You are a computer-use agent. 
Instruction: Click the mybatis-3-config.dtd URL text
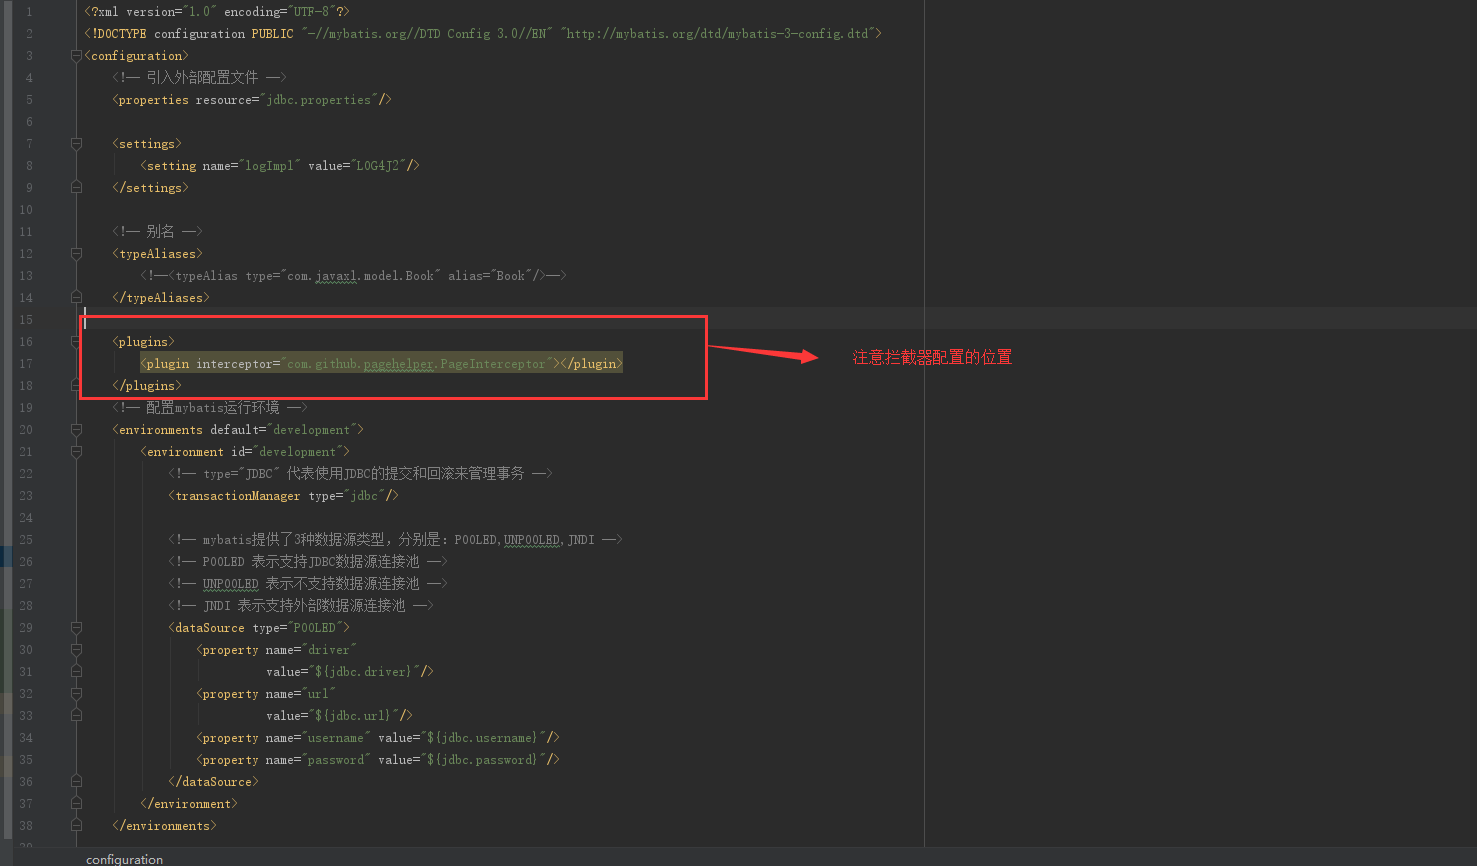(x=718, y=34)
